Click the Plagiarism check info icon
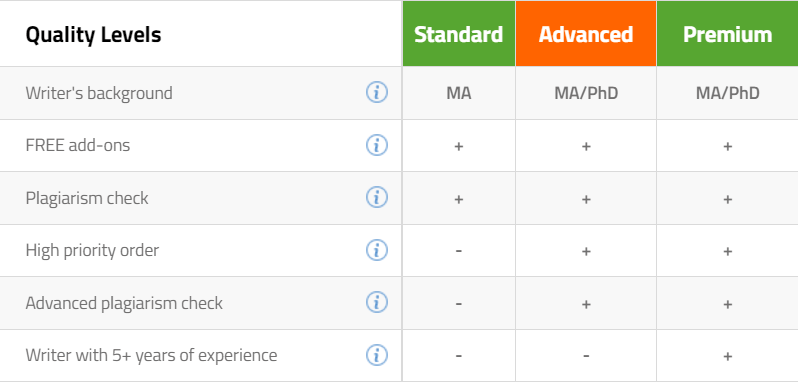 pyautogui.click(x=377, y=197)
